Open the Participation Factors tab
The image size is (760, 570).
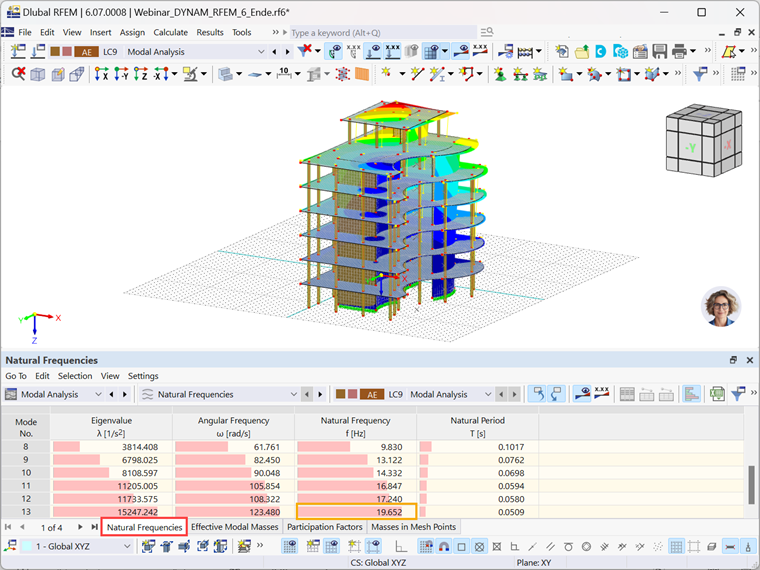325,526
